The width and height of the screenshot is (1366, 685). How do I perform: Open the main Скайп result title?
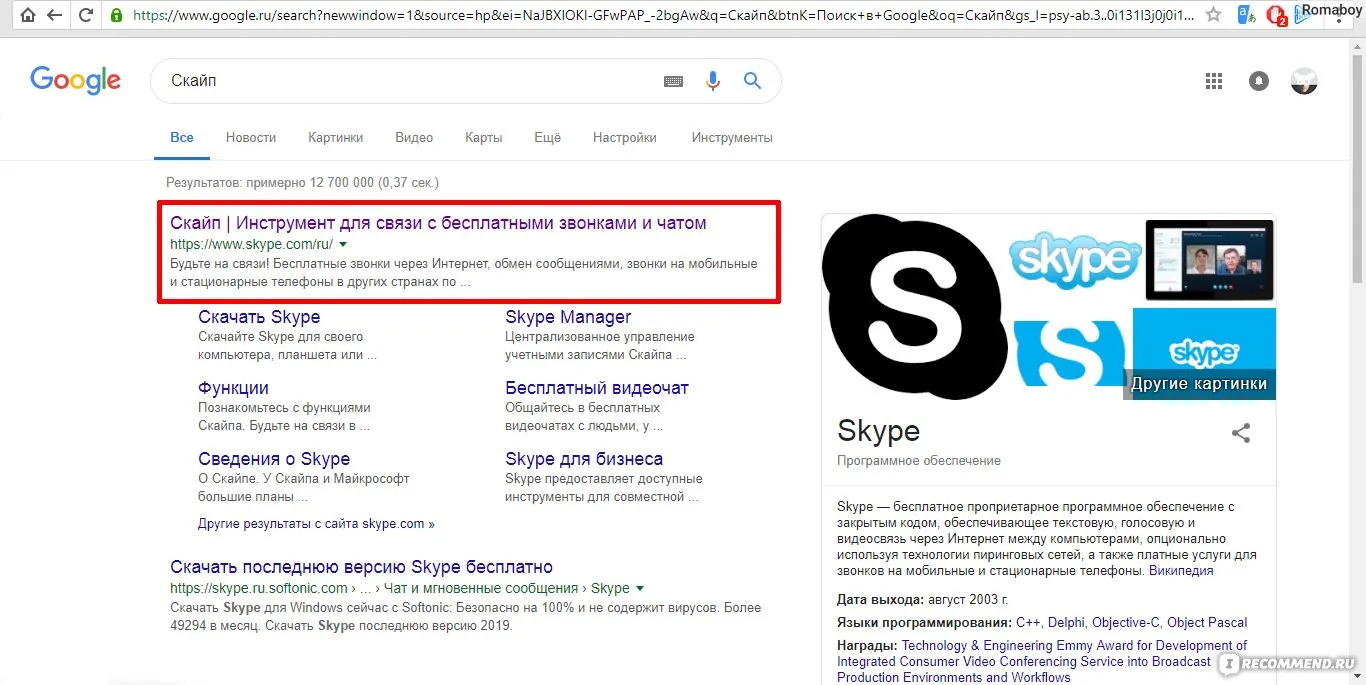point(438,223)
